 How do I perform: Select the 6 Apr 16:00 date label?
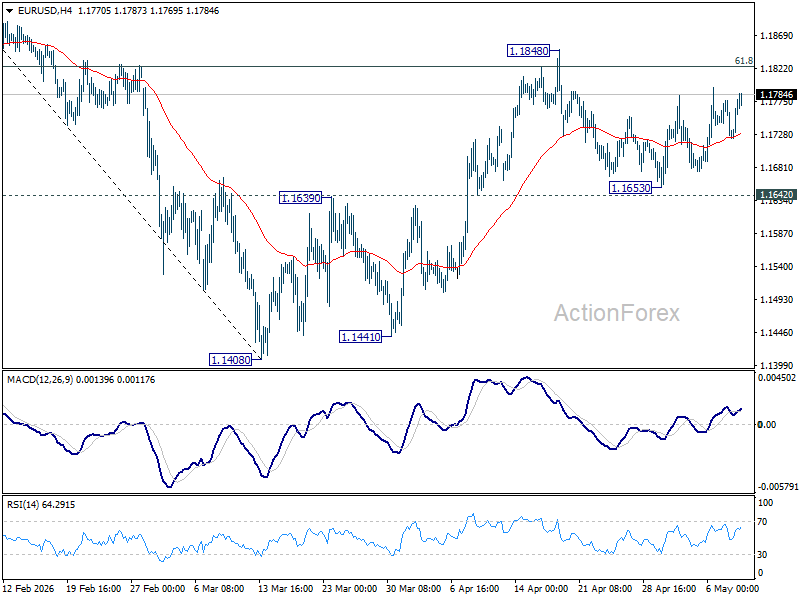(474, 589)
